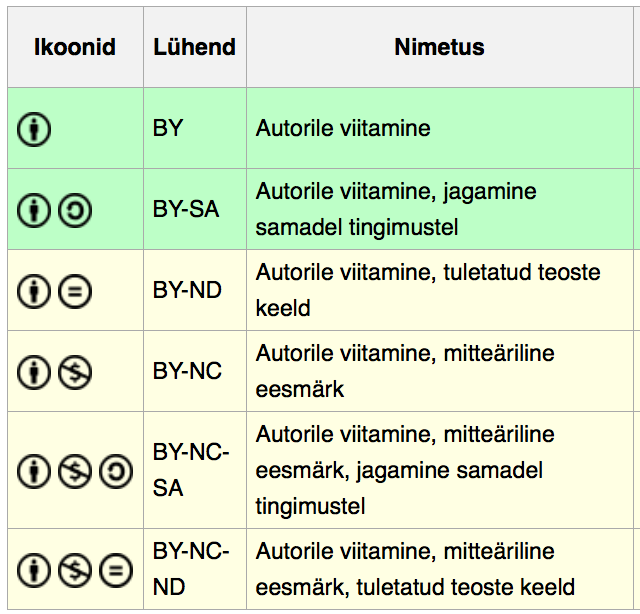
Task: Click the Lühend column header
Action: 195,47
